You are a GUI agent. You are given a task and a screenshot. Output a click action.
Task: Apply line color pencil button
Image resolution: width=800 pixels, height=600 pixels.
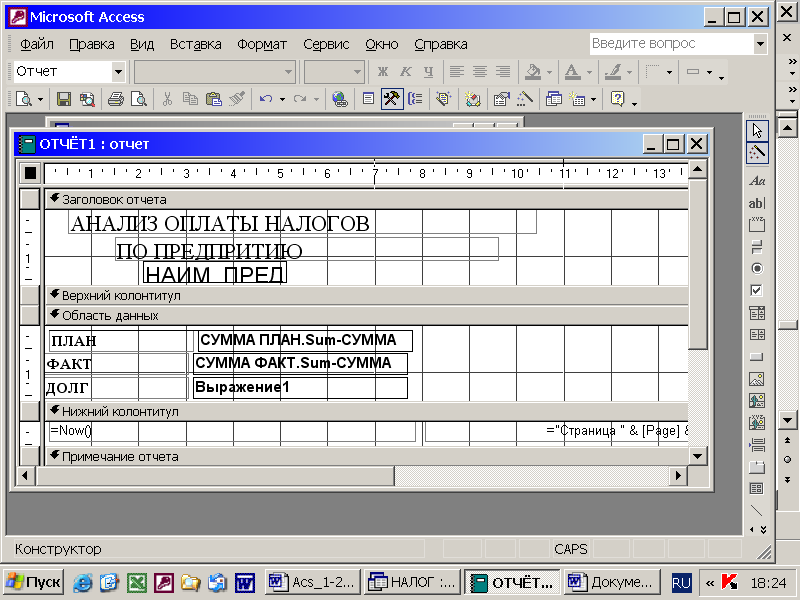pos(613,72)
